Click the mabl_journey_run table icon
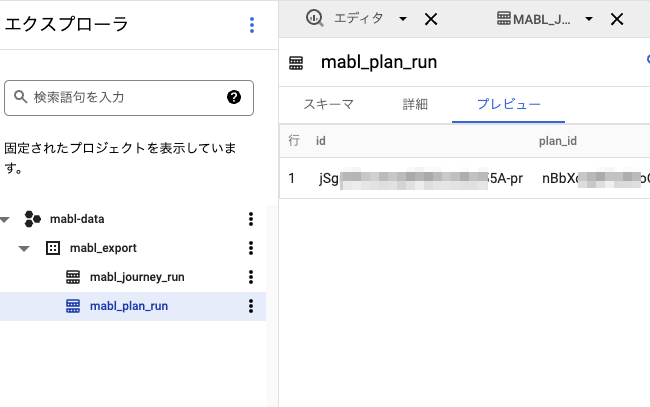The height and width of the screenshot is (407, 650). [x=73, y=277]
